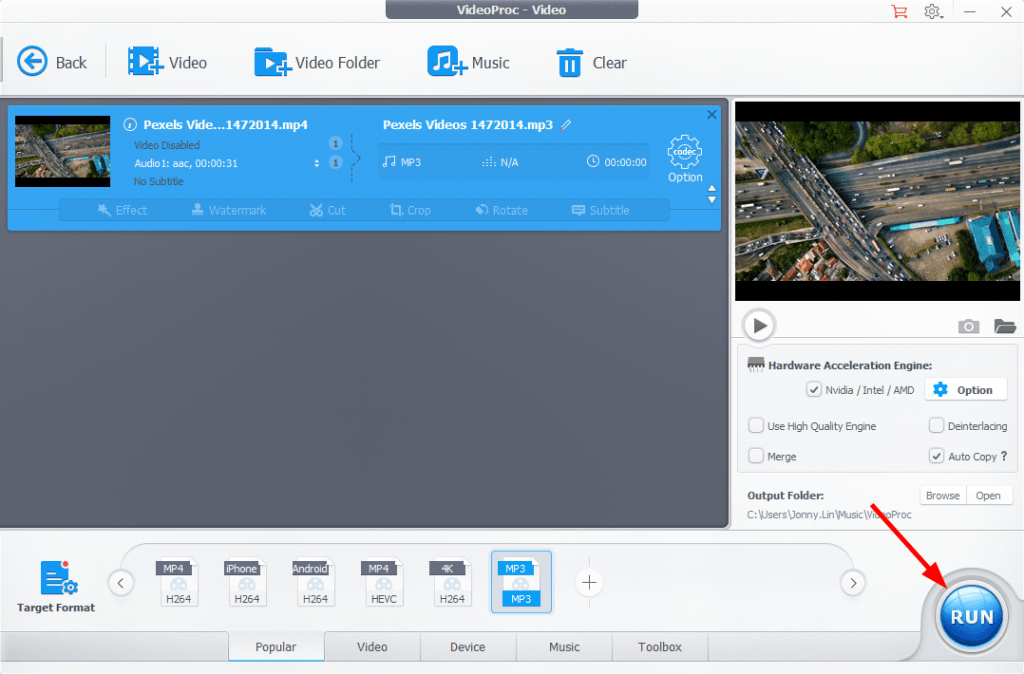Viewport: 1024px width, 674px height.
Task: Open codec Option for the MP3 output
Action: point(684,159)
